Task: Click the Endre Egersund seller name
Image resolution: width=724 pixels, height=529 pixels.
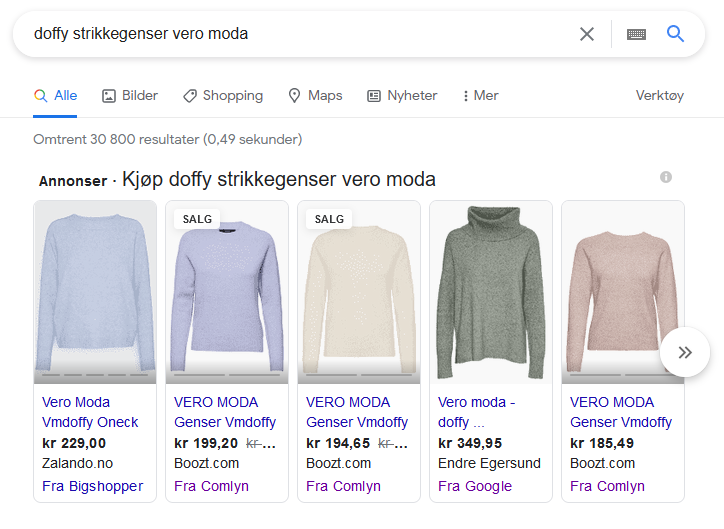Action: pos(489,463)
